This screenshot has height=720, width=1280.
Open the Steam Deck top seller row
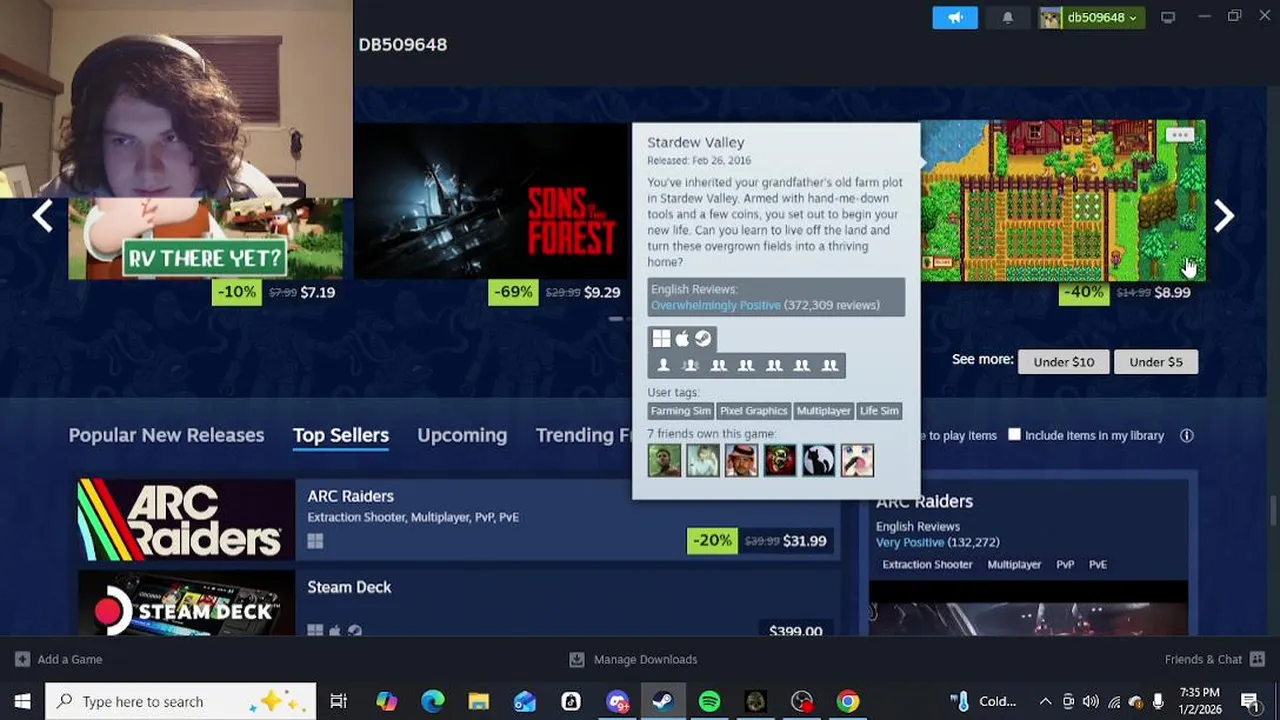pos(459,603)
